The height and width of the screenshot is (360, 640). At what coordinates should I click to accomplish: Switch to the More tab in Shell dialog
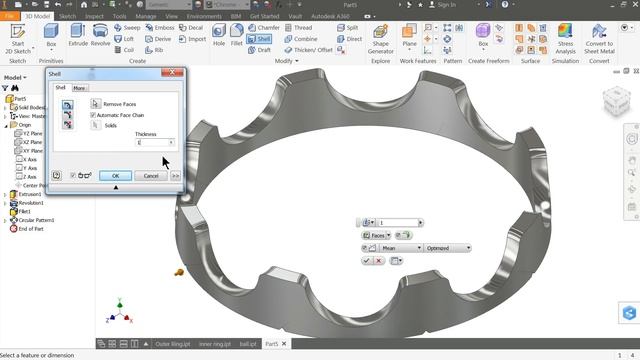click(79, 88)
